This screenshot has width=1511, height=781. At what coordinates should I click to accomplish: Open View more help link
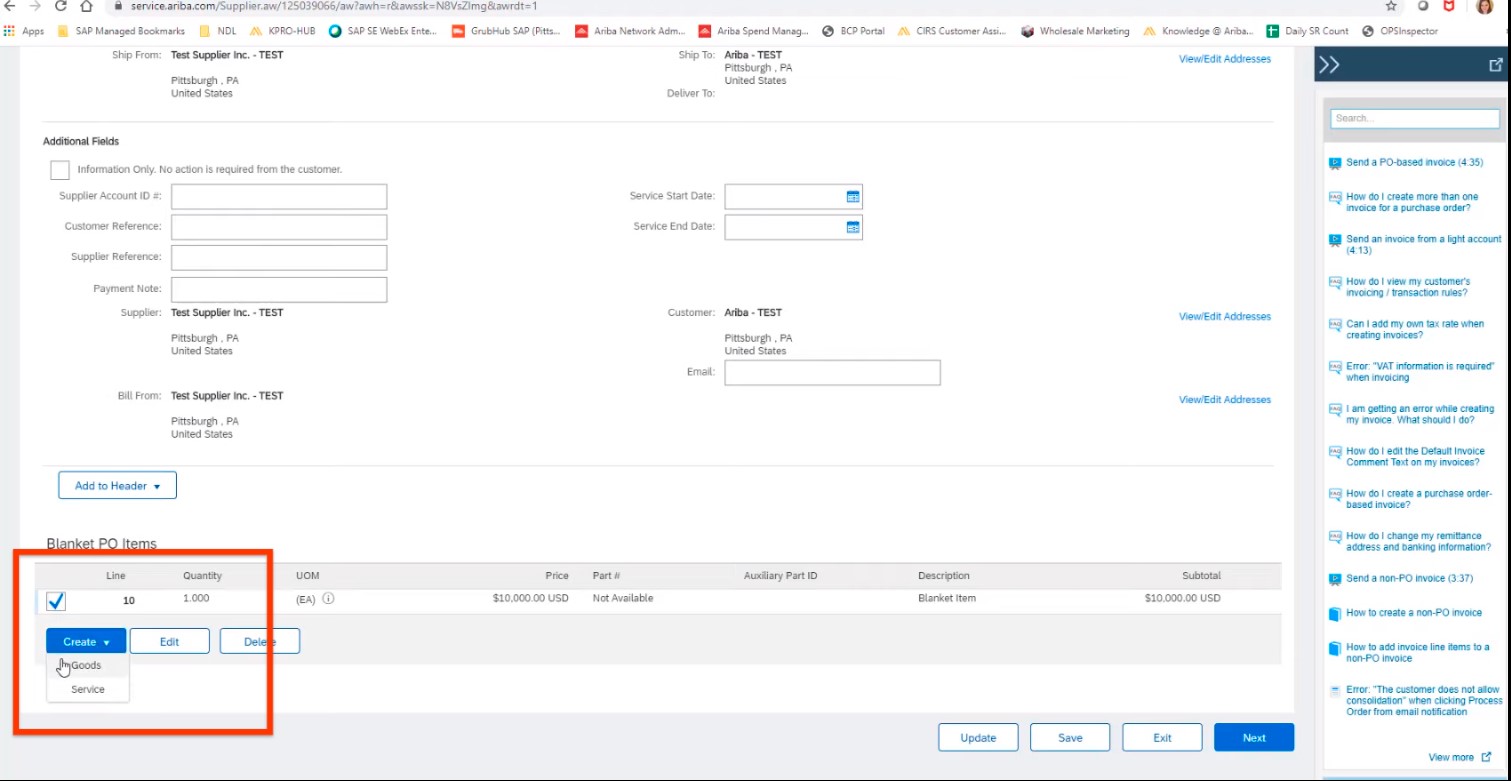click(1451, 757)
